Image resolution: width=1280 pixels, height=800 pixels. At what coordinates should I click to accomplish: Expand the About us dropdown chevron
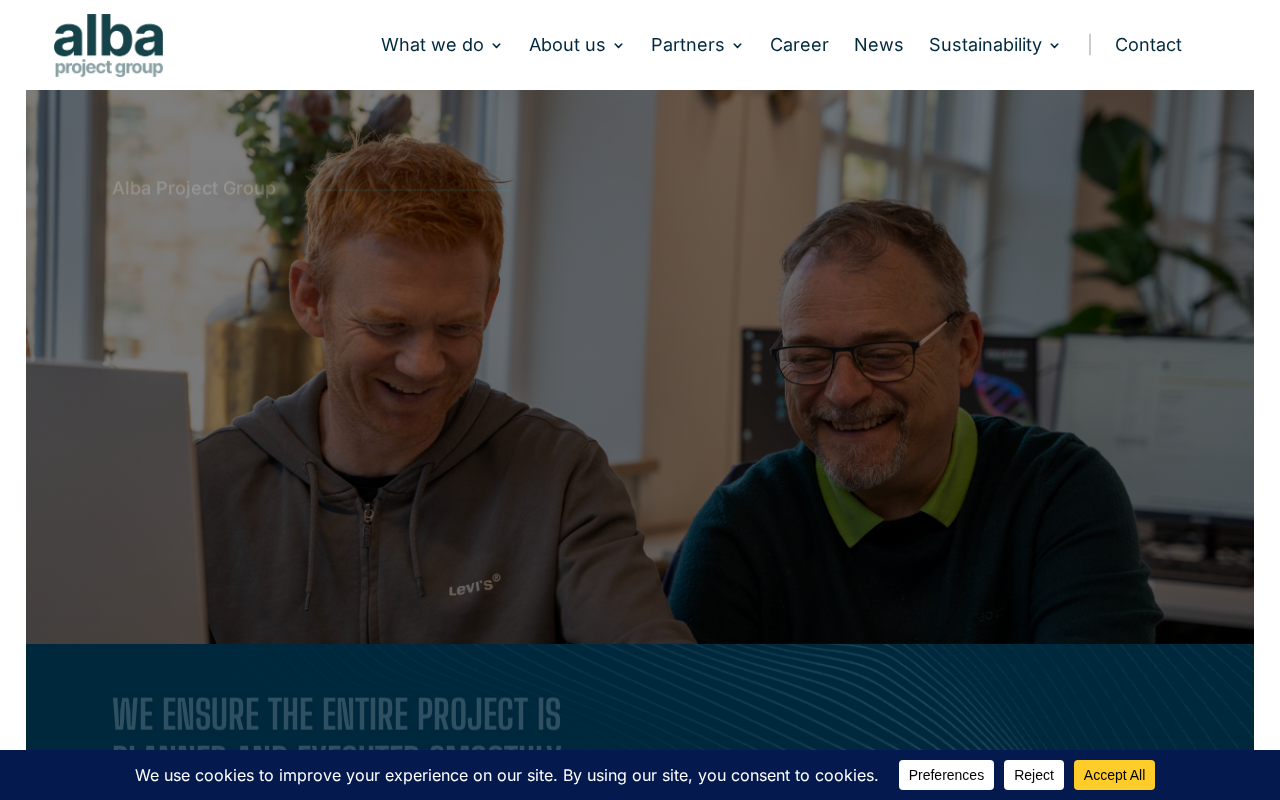pyautogui.click(x=618, y=46)
